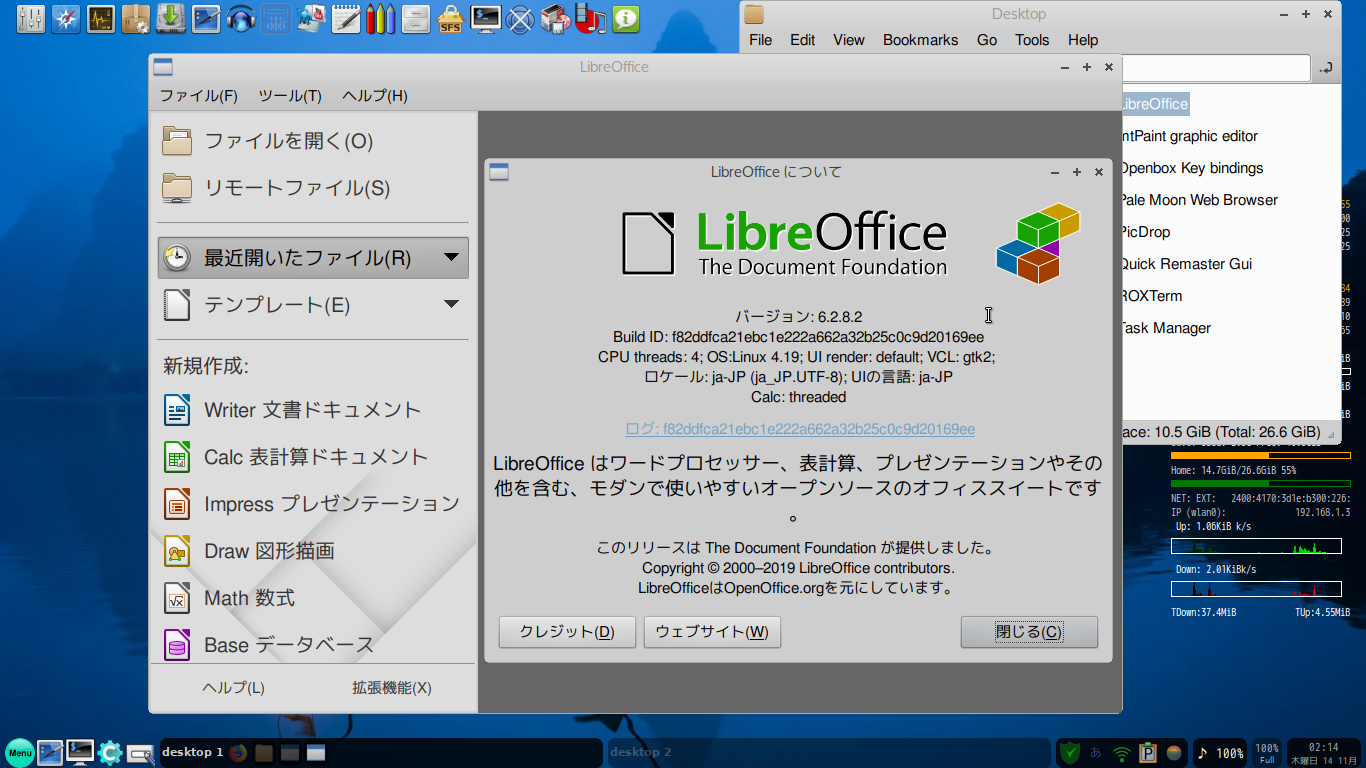The height and width of the screenshot is (768, 1366).
Task: Select the Task Manager entry
Action: coord(1166,328)
